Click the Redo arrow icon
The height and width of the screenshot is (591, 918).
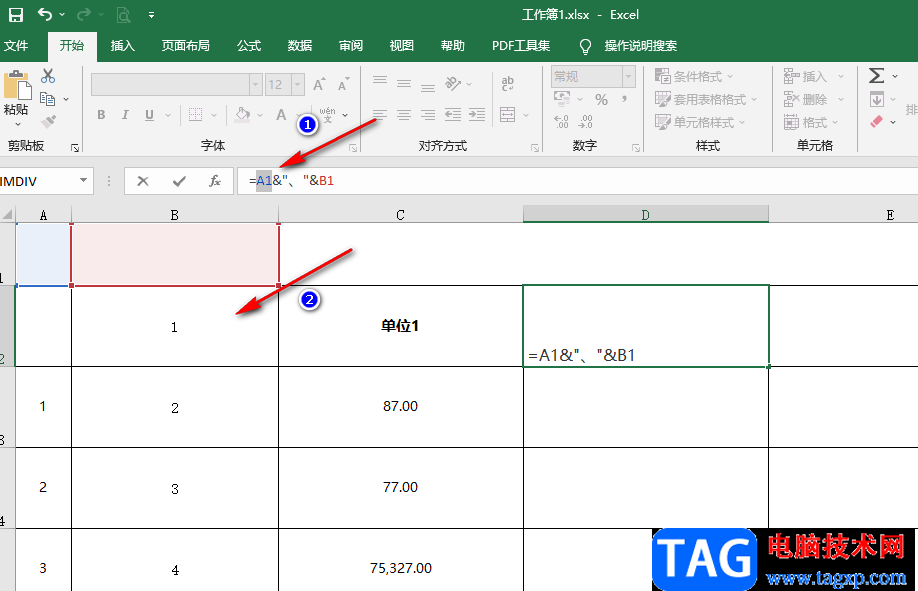(84, 15)
